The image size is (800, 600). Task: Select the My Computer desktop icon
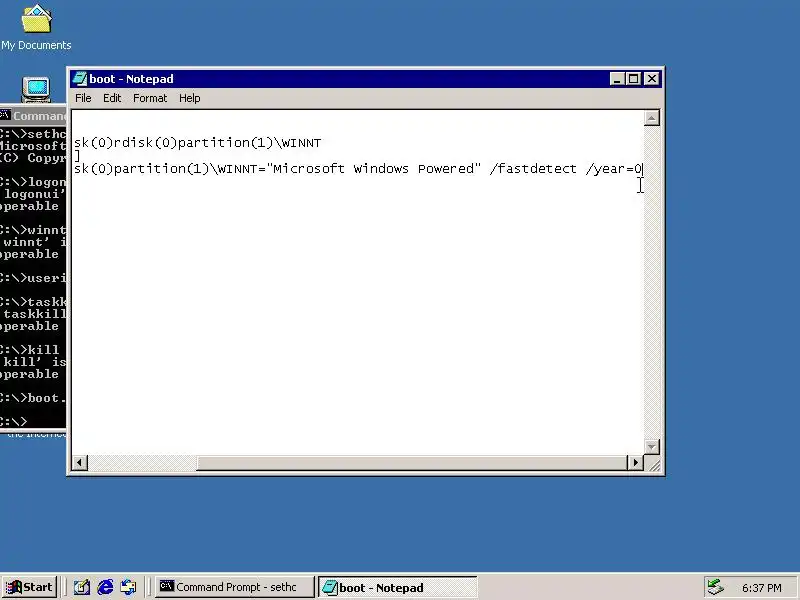coord(36,89)
